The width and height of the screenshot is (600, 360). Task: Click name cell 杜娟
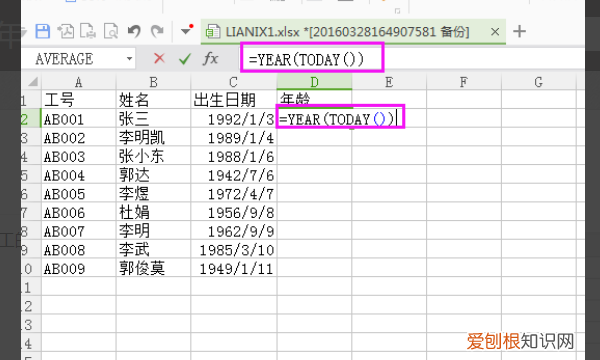(153, 212)
